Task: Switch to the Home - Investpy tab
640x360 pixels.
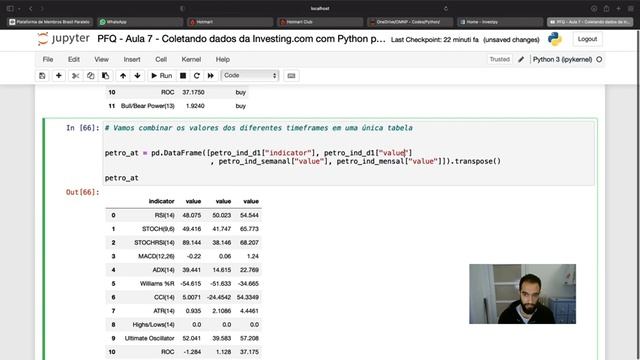Action: [x=500, y=22]
